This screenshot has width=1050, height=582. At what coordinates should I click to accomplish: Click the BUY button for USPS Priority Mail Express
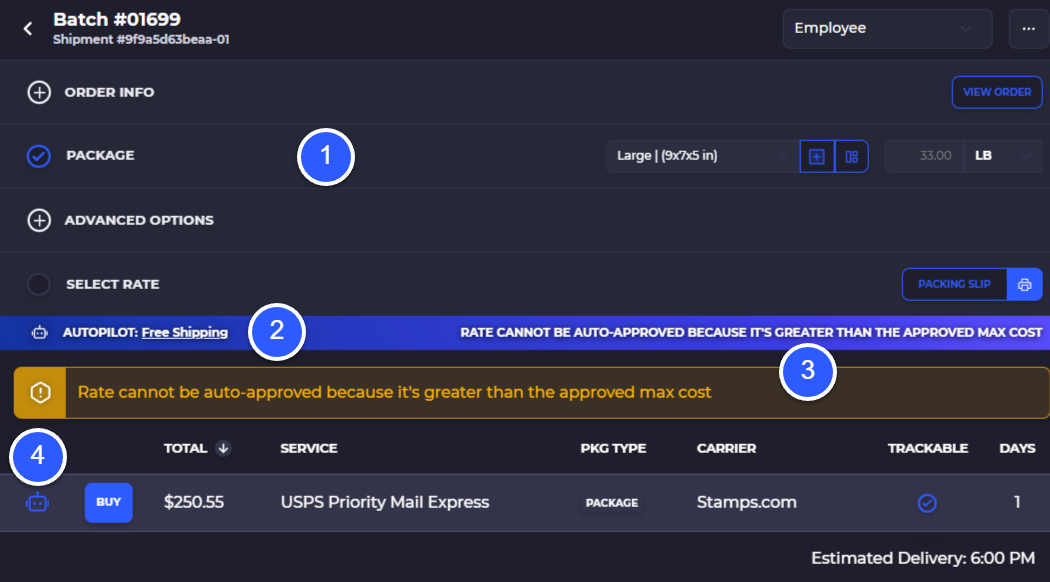point(108,502)
